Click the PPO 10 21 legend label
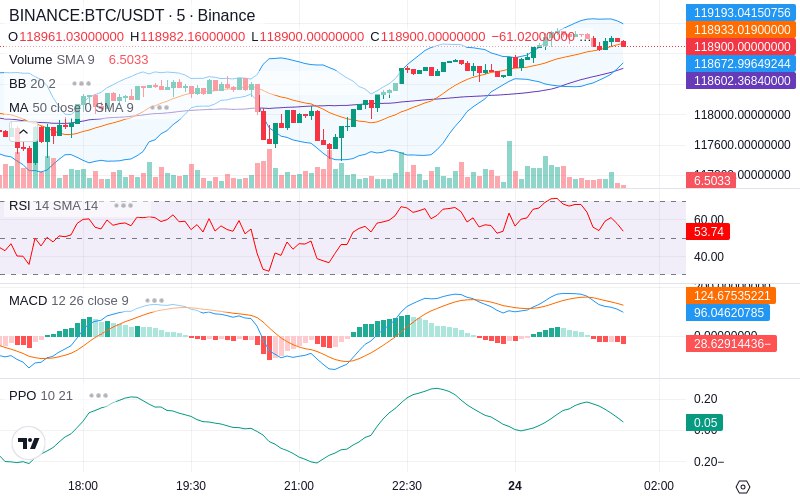 [x=41, y=395]
